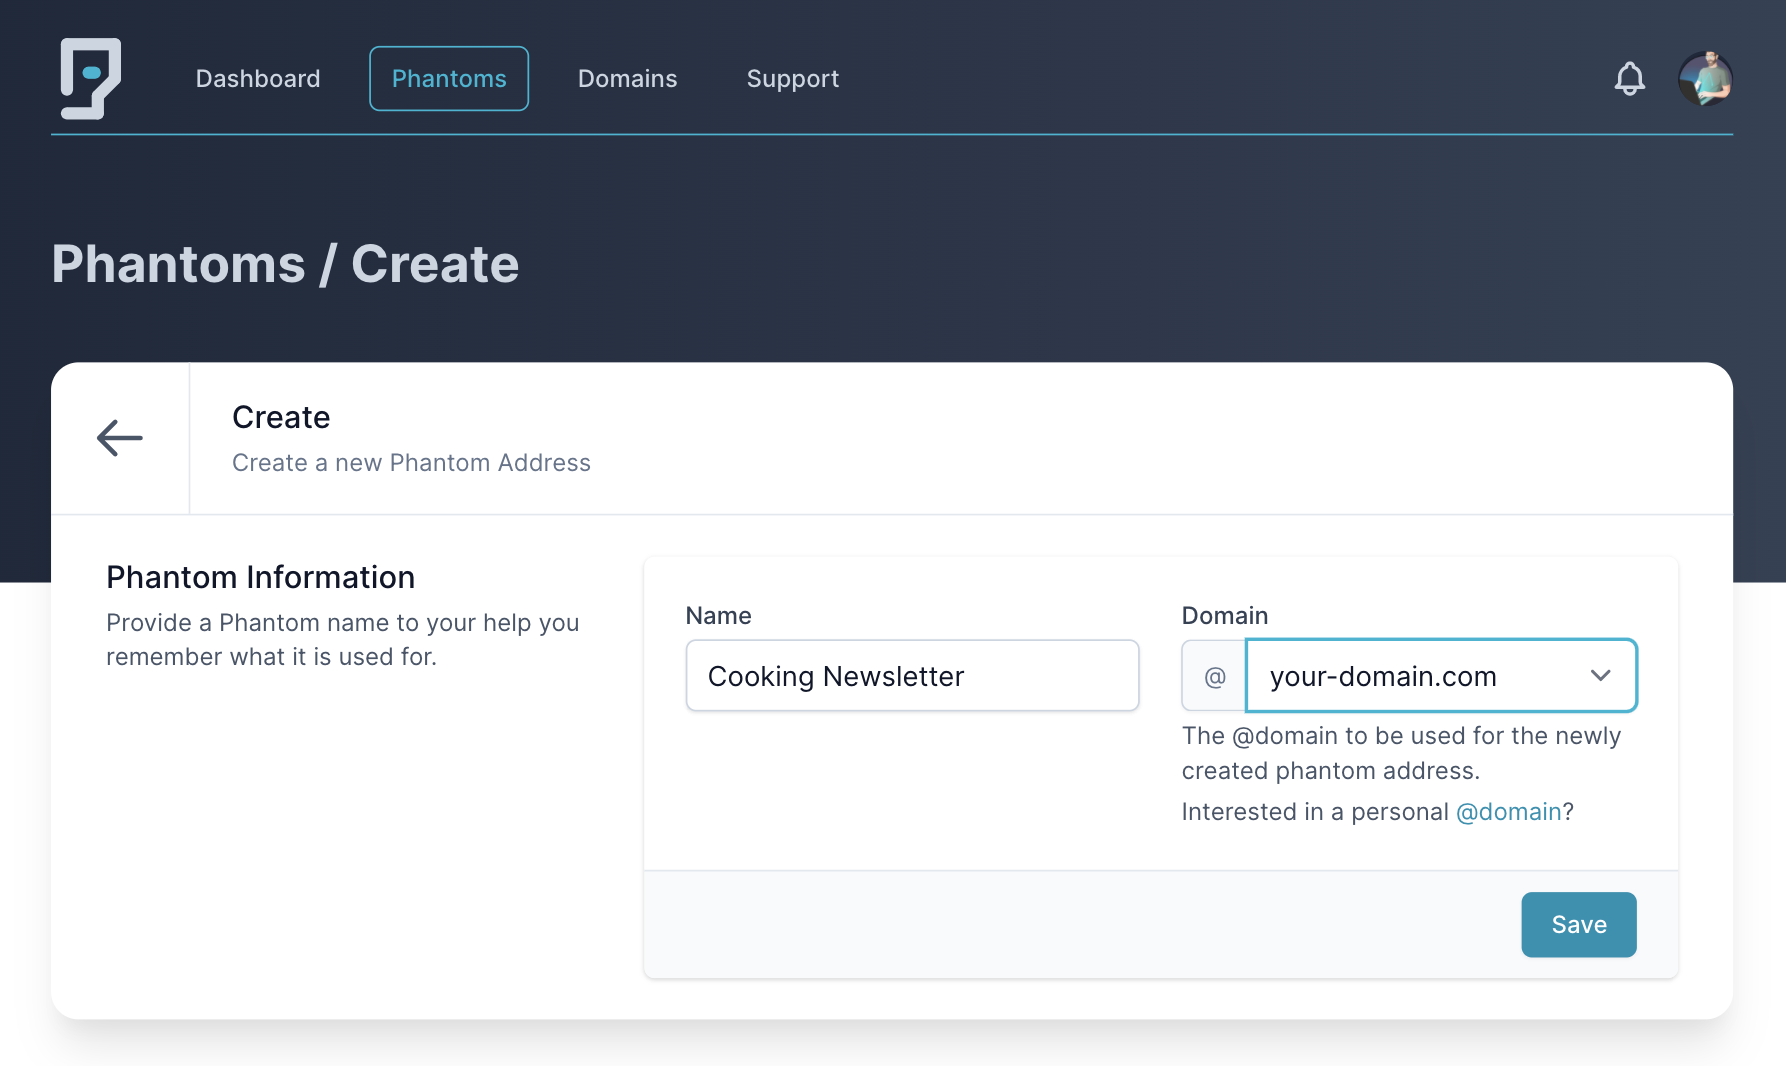The height and width of the screenshot is (1066, 1786).
Task: Click the Phantoms / Create page heading
Action: (x=285, y=264)
